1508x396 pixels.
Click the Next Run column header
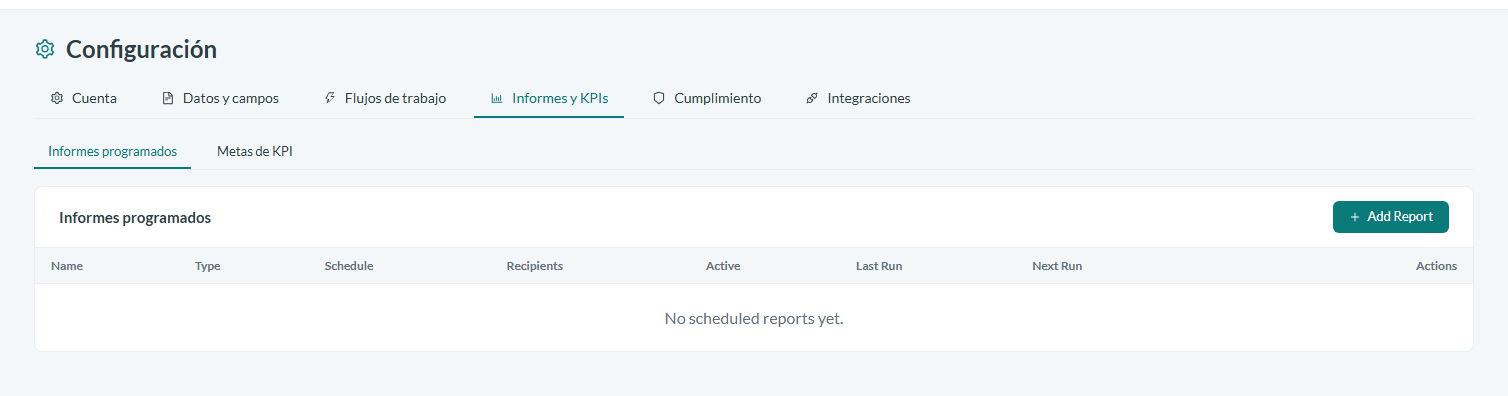(1057, 266)
